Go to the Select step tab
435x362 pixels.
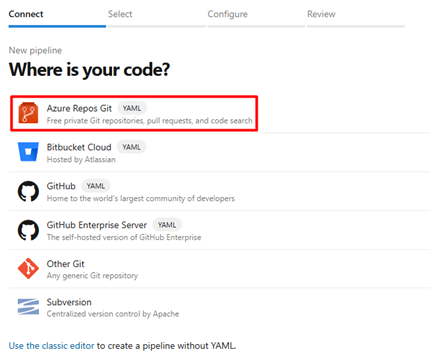tap(157, 17)
